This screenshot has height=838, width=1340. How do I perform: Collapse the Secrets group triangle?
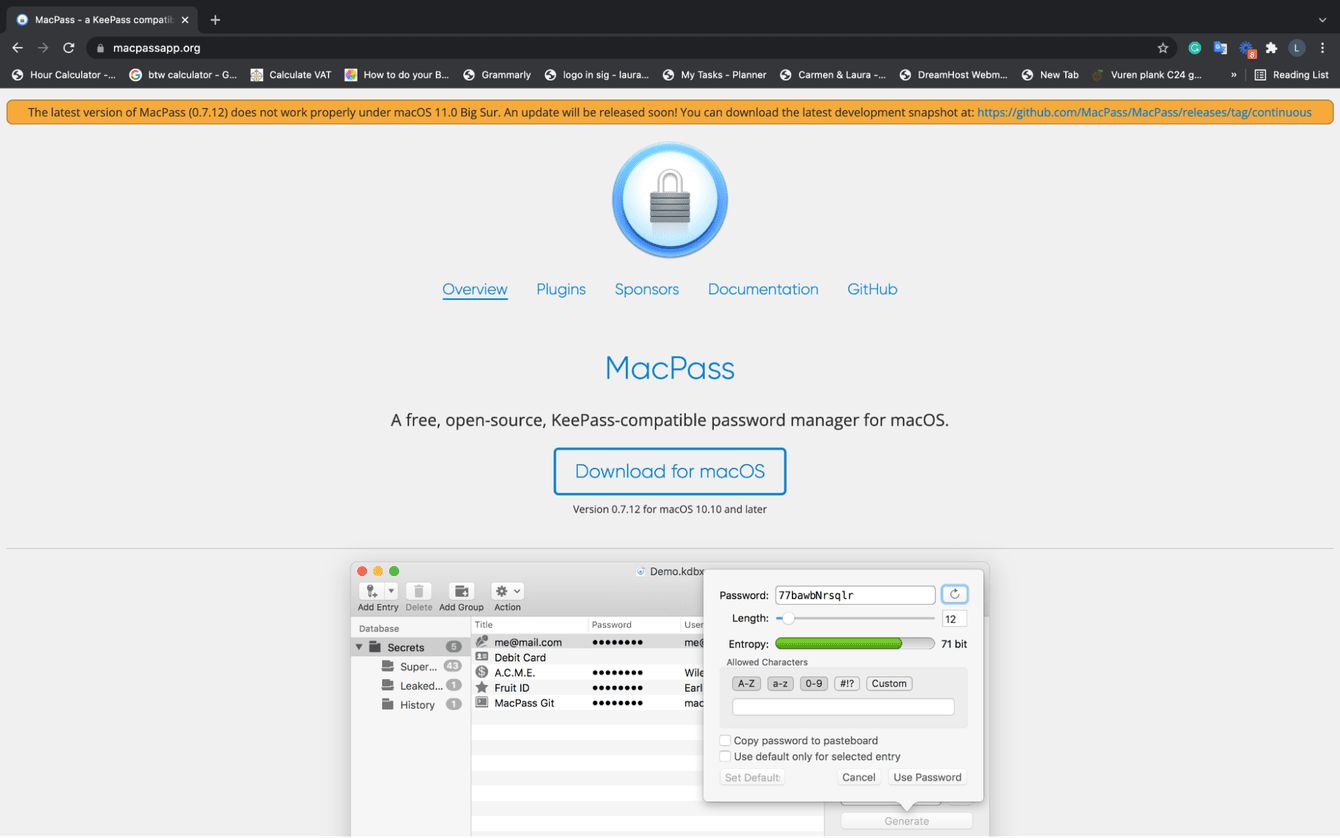[359, 647]
